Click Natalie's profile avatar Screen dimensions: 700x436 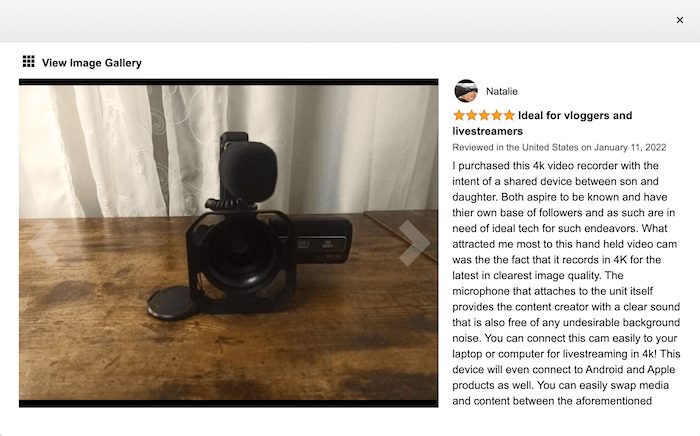[x=466, y=91]
